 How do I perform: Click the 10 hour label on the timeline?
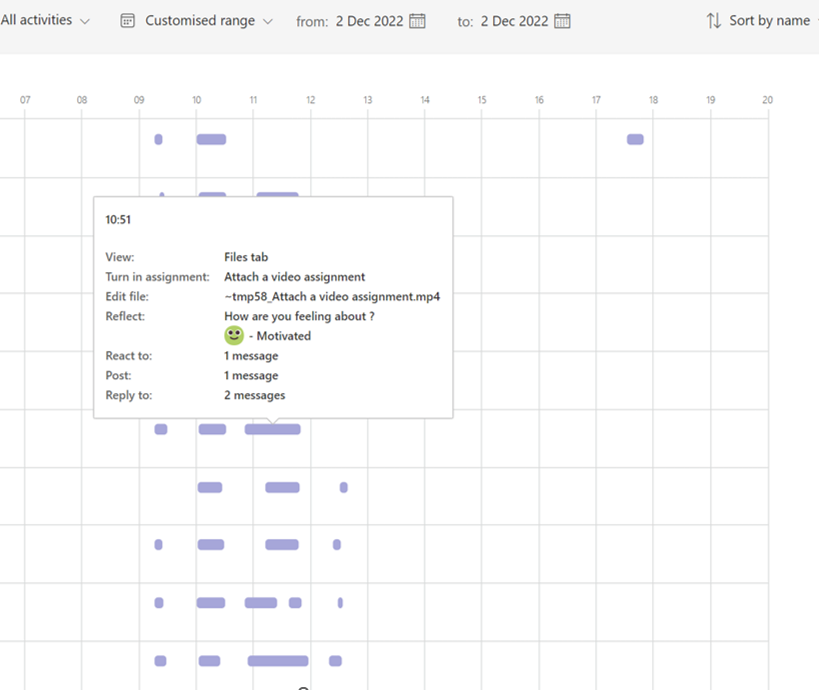196,100
